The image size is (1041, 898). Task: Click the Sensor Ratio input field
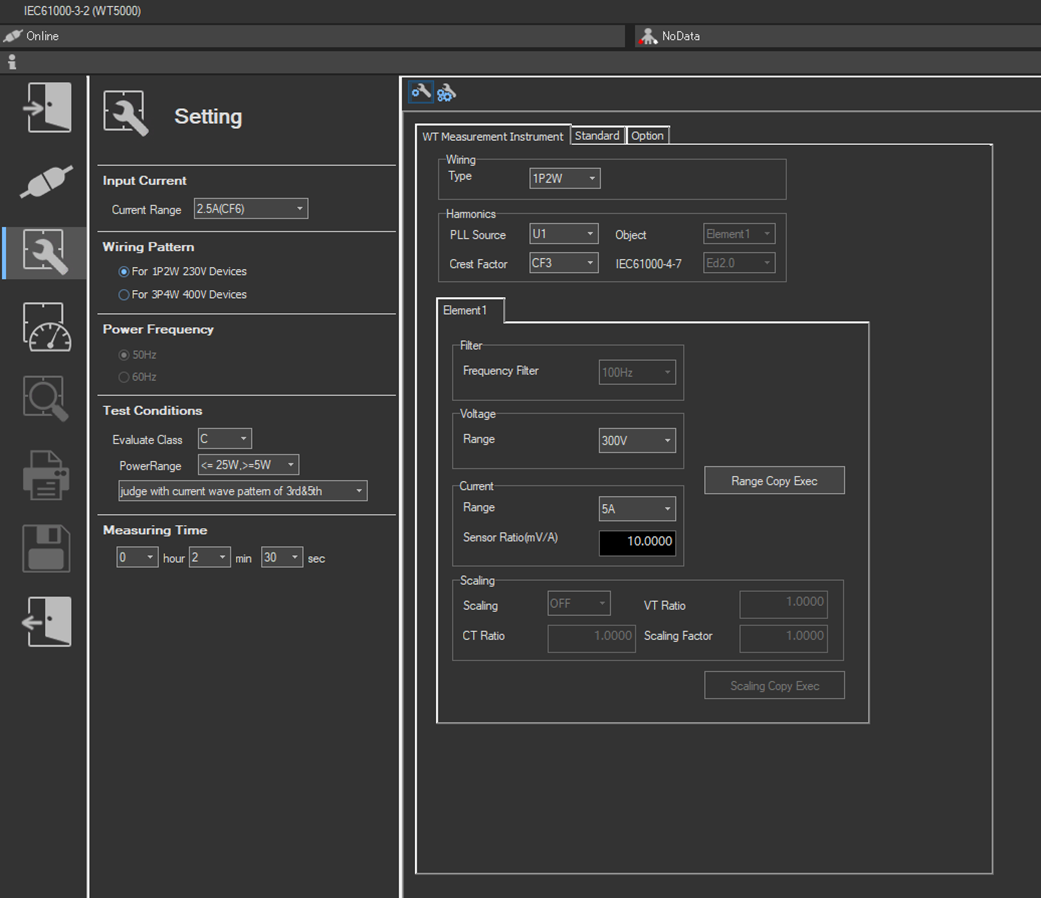pos(637,543)
